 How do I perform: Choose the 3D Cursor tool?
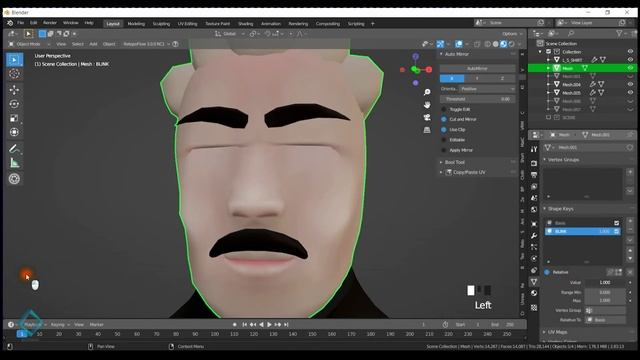(x=14, y=74)
